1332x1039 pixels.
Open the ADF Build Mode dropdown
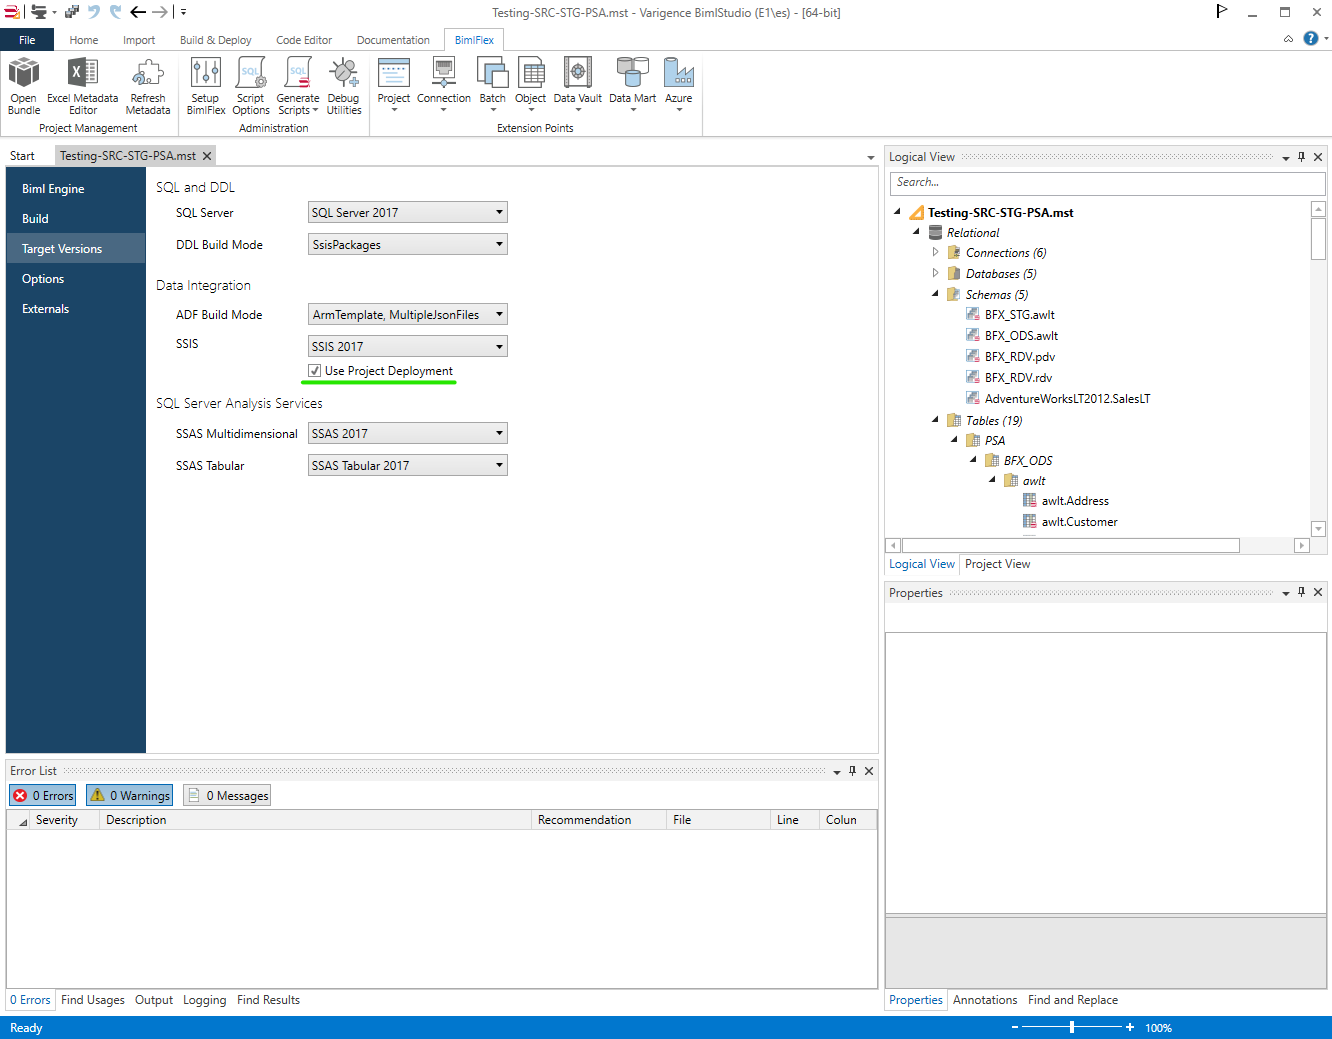407,315
